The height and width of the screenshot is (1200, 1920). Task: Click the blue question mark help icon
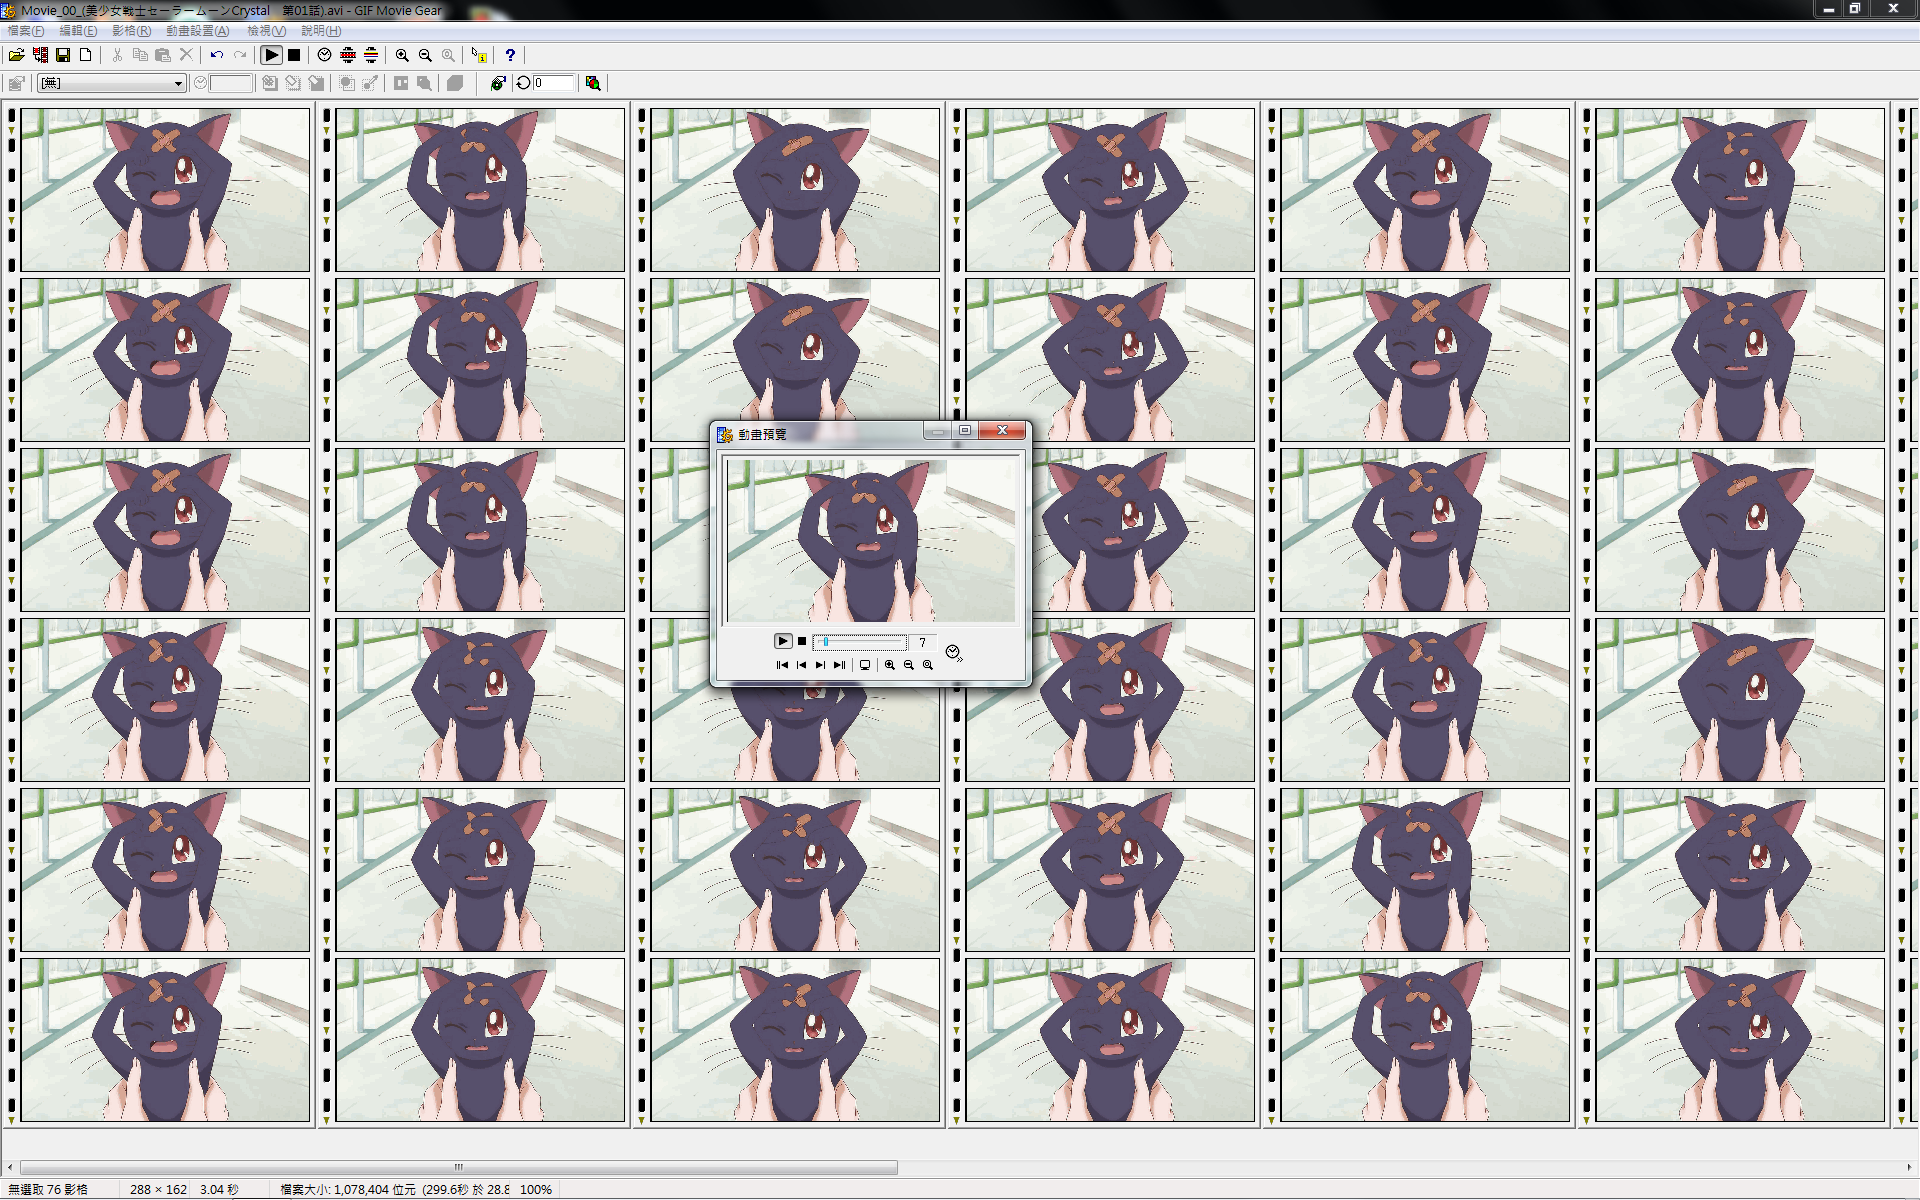coord(510,55)
